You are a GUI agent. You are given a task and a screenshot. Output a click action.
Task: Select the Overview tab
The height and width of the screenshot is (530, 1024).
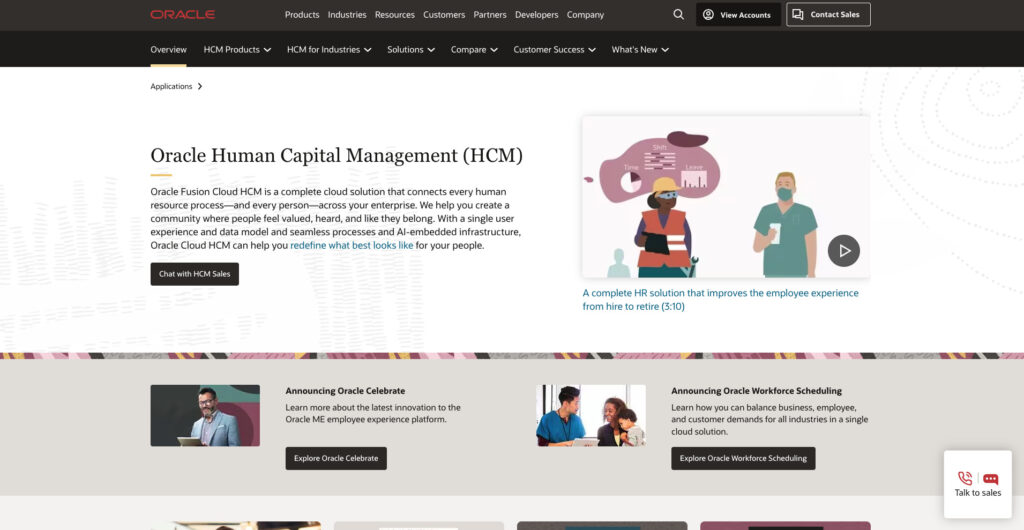[x=168, y=49]
